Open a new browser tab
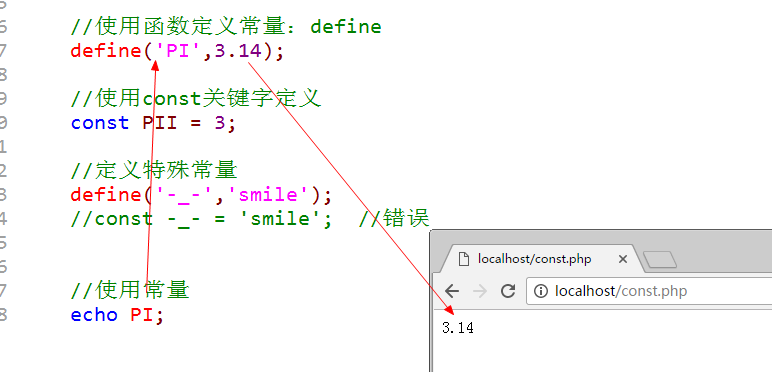772x372 pixels. pyautogui.click(x=660, y=260)
